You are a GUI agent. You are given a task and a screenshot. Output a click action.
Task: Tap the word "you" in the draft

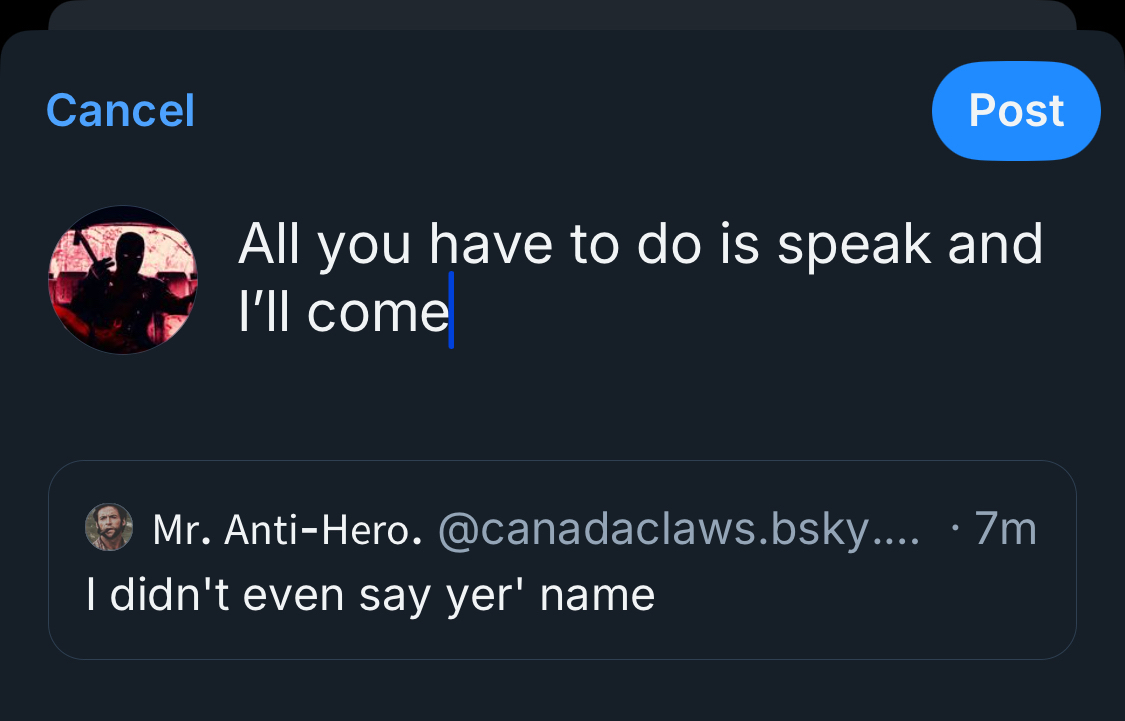click(365, 248)
